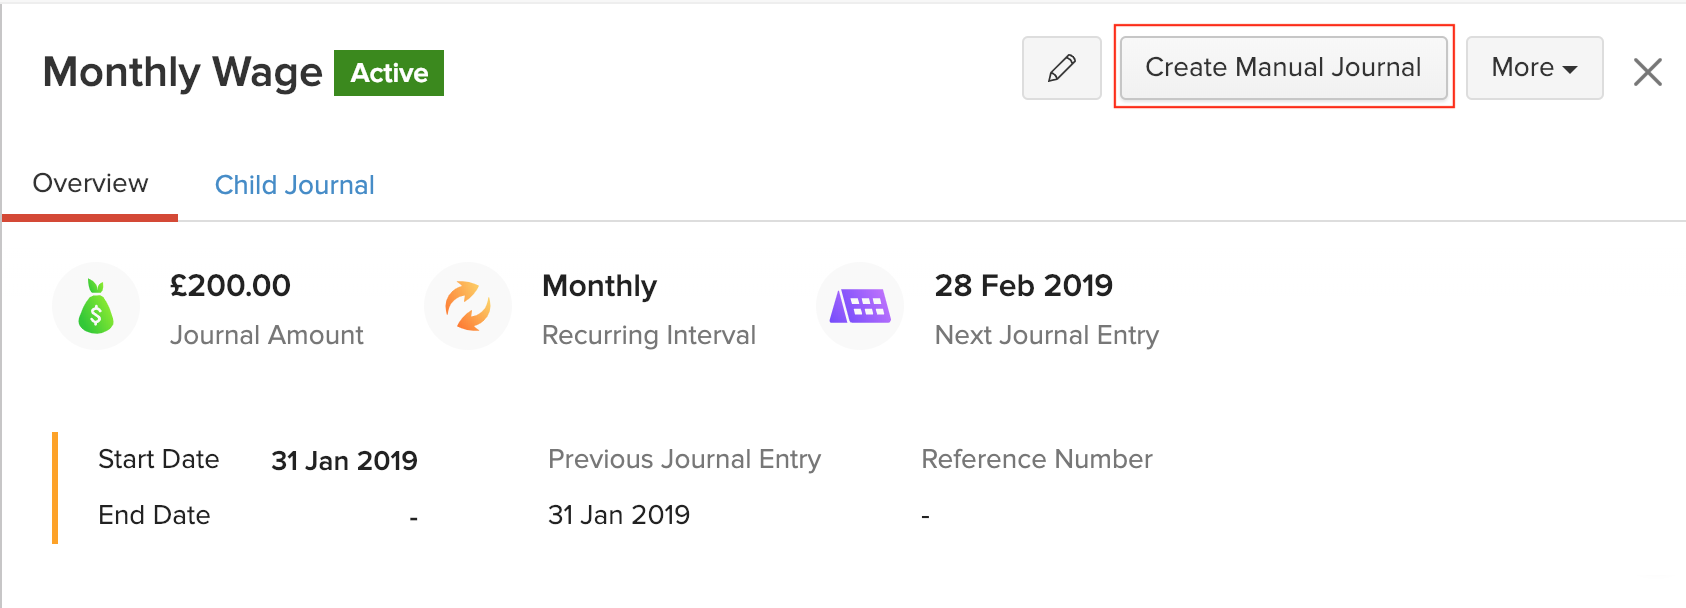Click the pencil edit icon button
The height and width of the screenshot is (608, 1686).
(x=1061, y=68)
